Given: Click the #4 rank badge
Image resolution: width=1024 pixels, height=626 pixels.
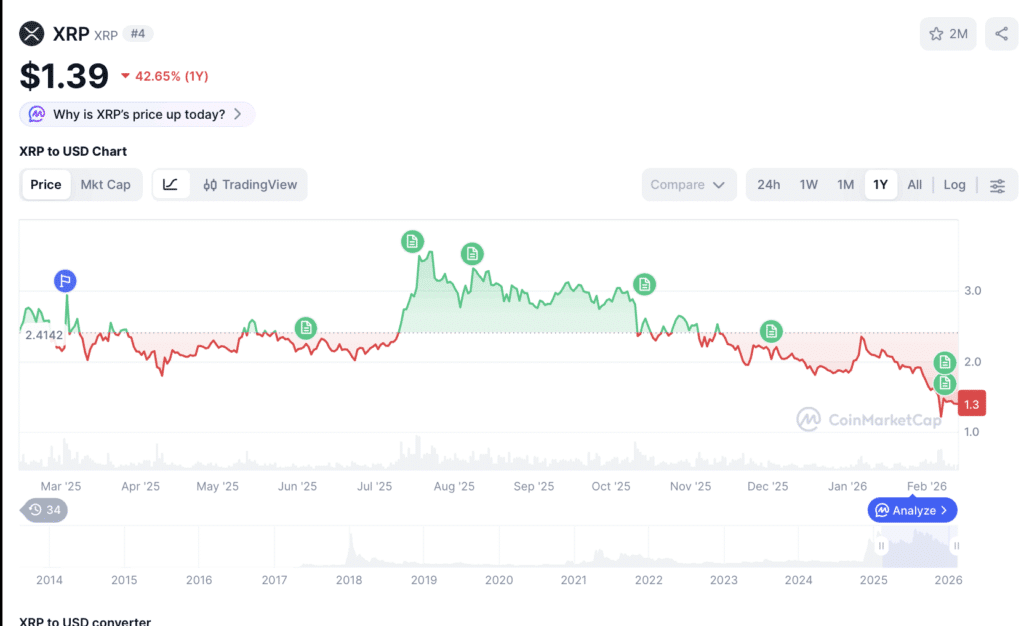Looking at the screenshot, I should [x=138, y=34].
